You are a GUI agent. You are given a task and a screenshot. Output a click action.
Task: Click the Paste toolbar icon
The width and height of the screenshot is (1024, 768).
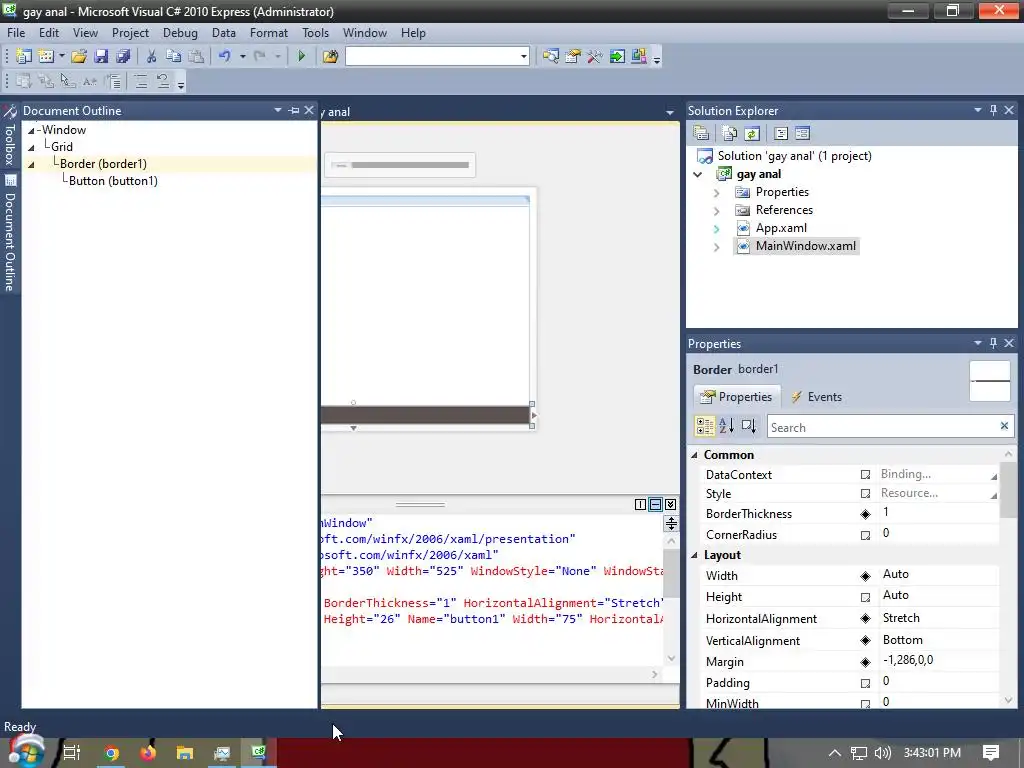196,57
